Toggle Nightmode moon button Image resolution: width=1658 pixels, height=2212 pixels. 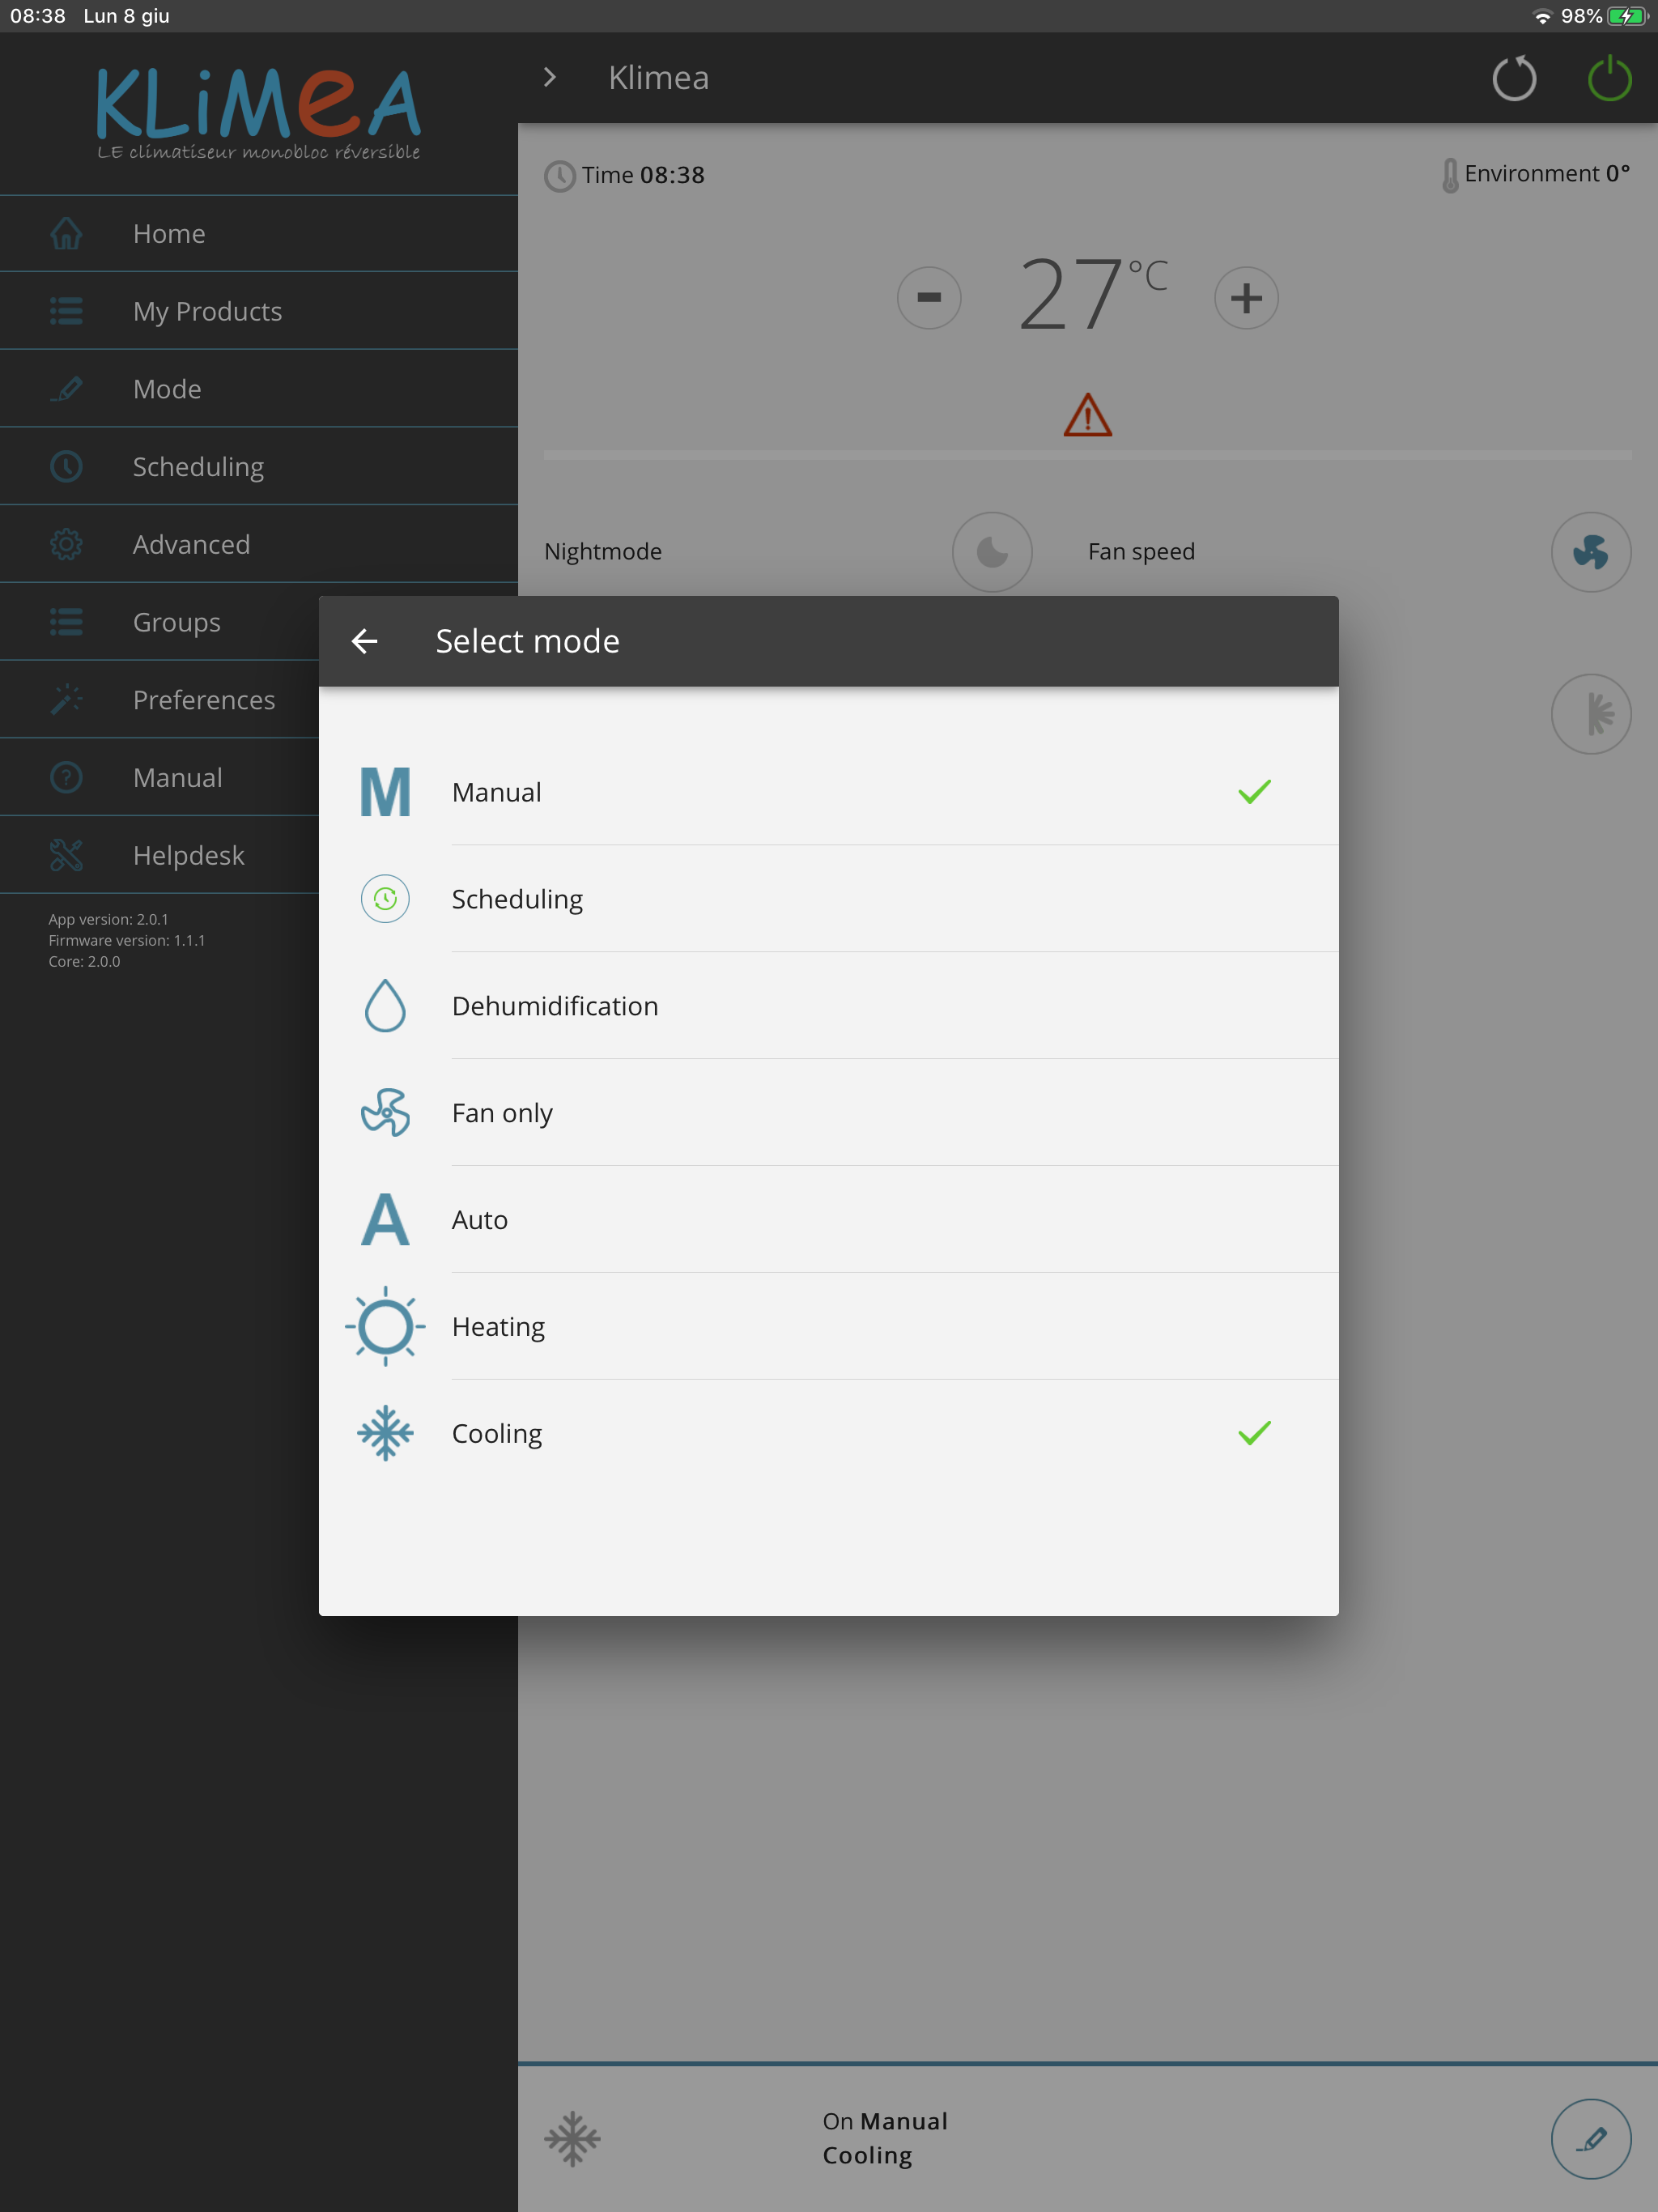point(991,552)
